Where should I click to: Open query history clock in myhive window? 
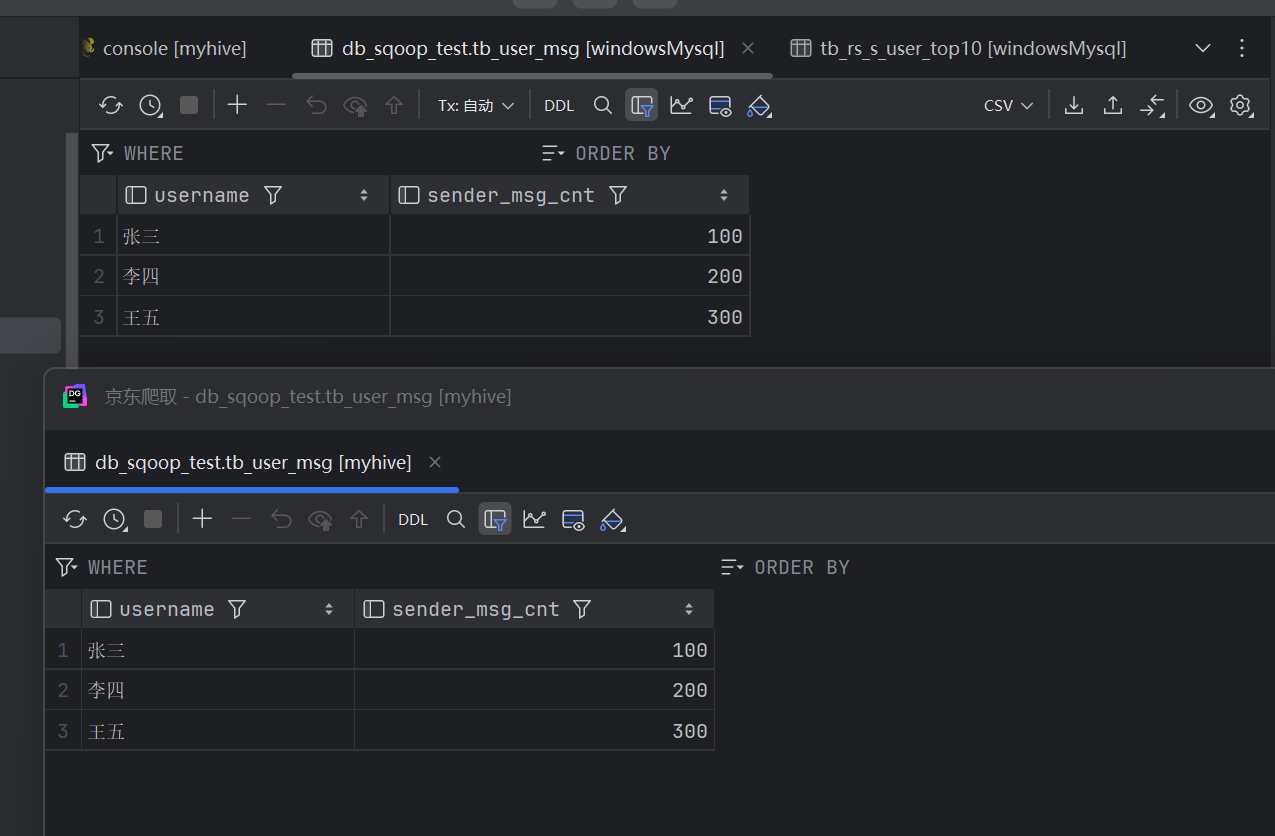(114, 519)
